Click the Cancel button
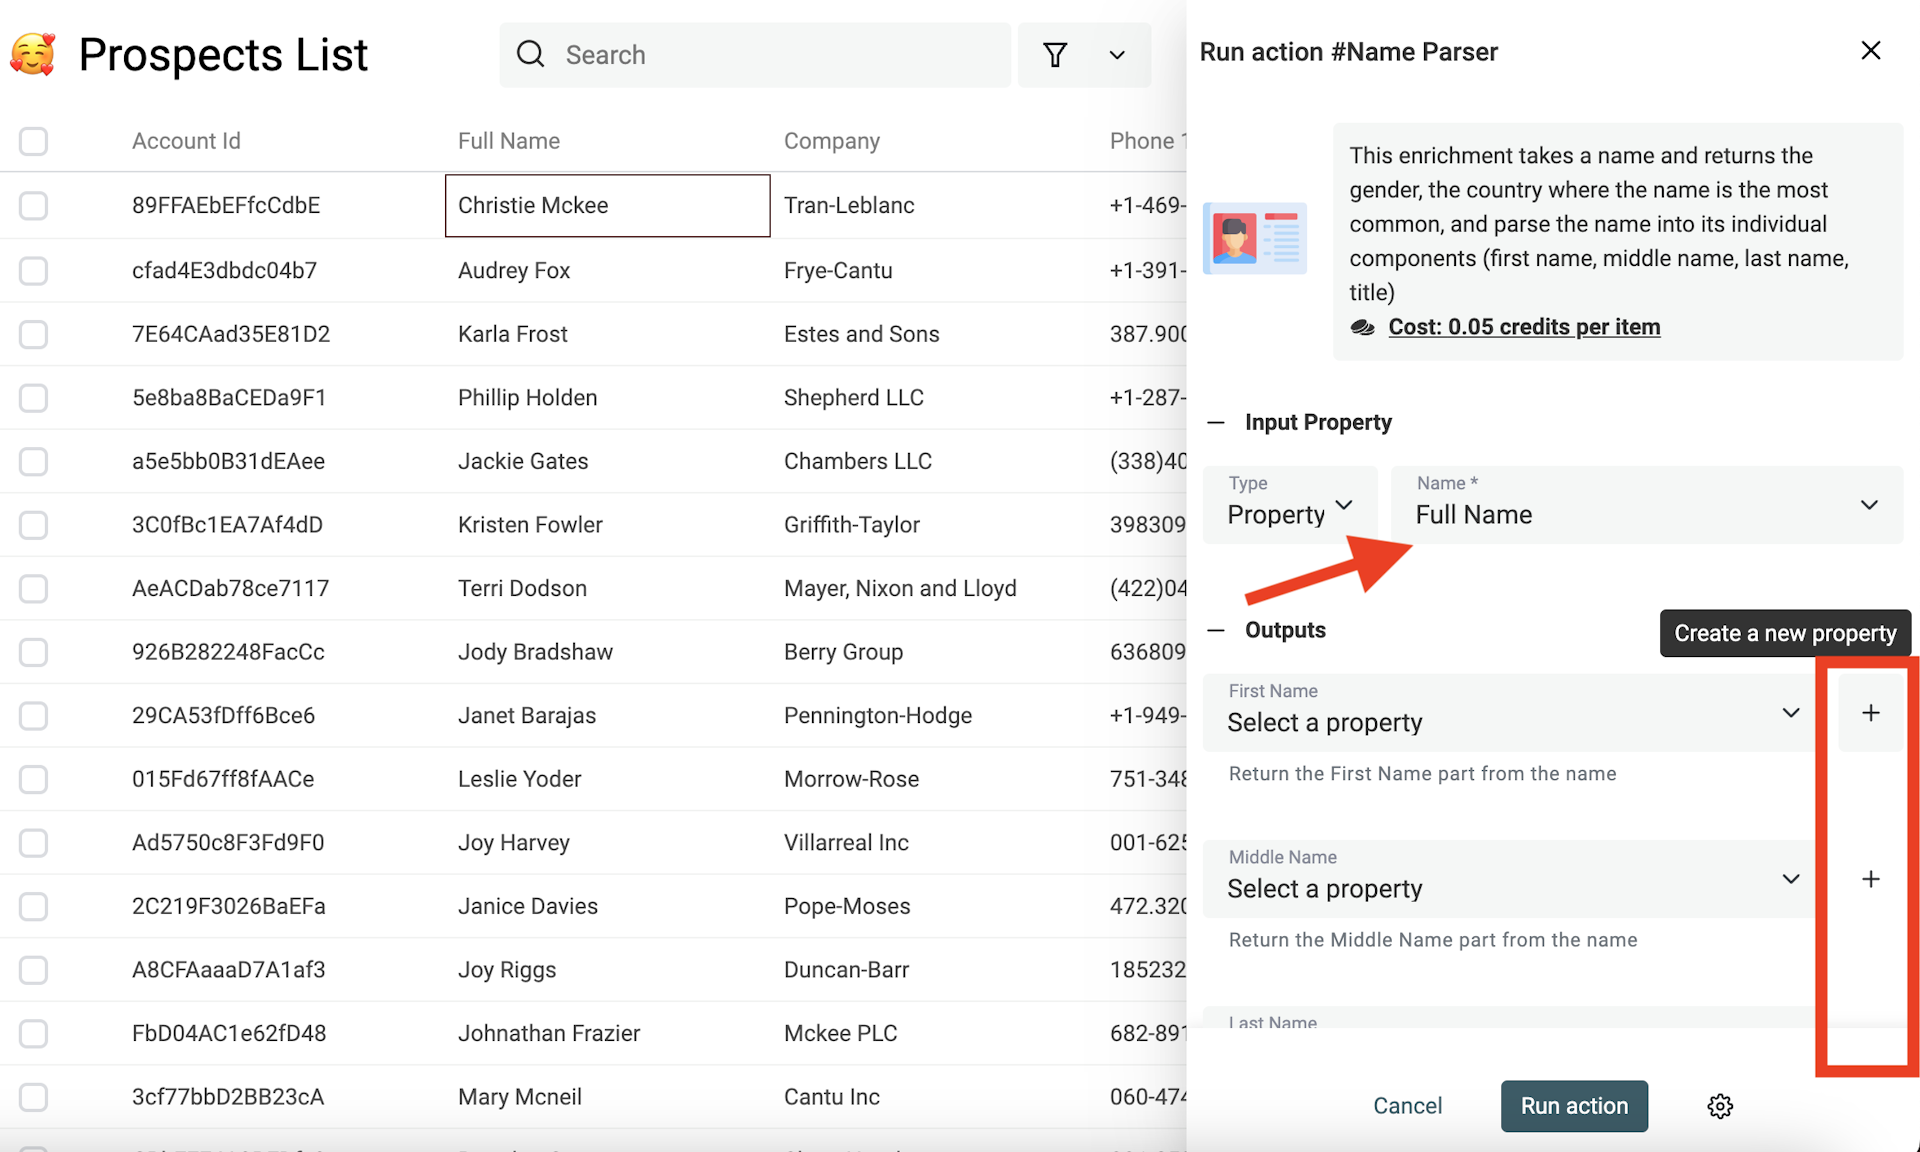1920x1152 pixels. [x=1407, y=1106]
